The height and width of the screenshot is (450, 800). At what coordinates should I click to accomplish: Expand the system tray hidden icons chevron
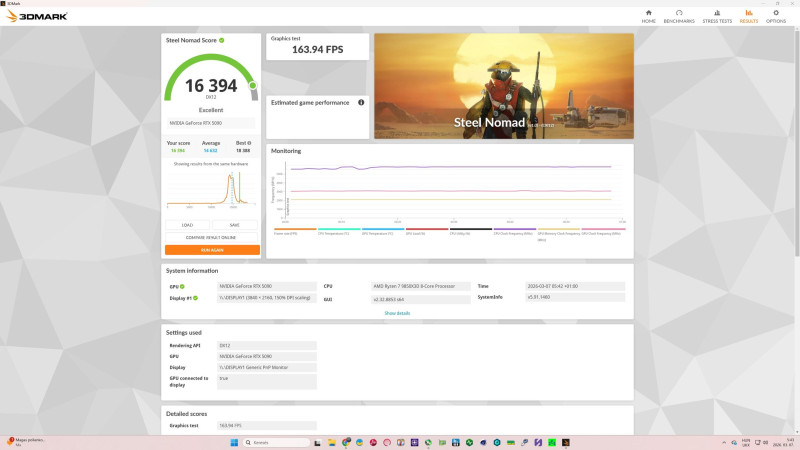[x=723, y=442]
